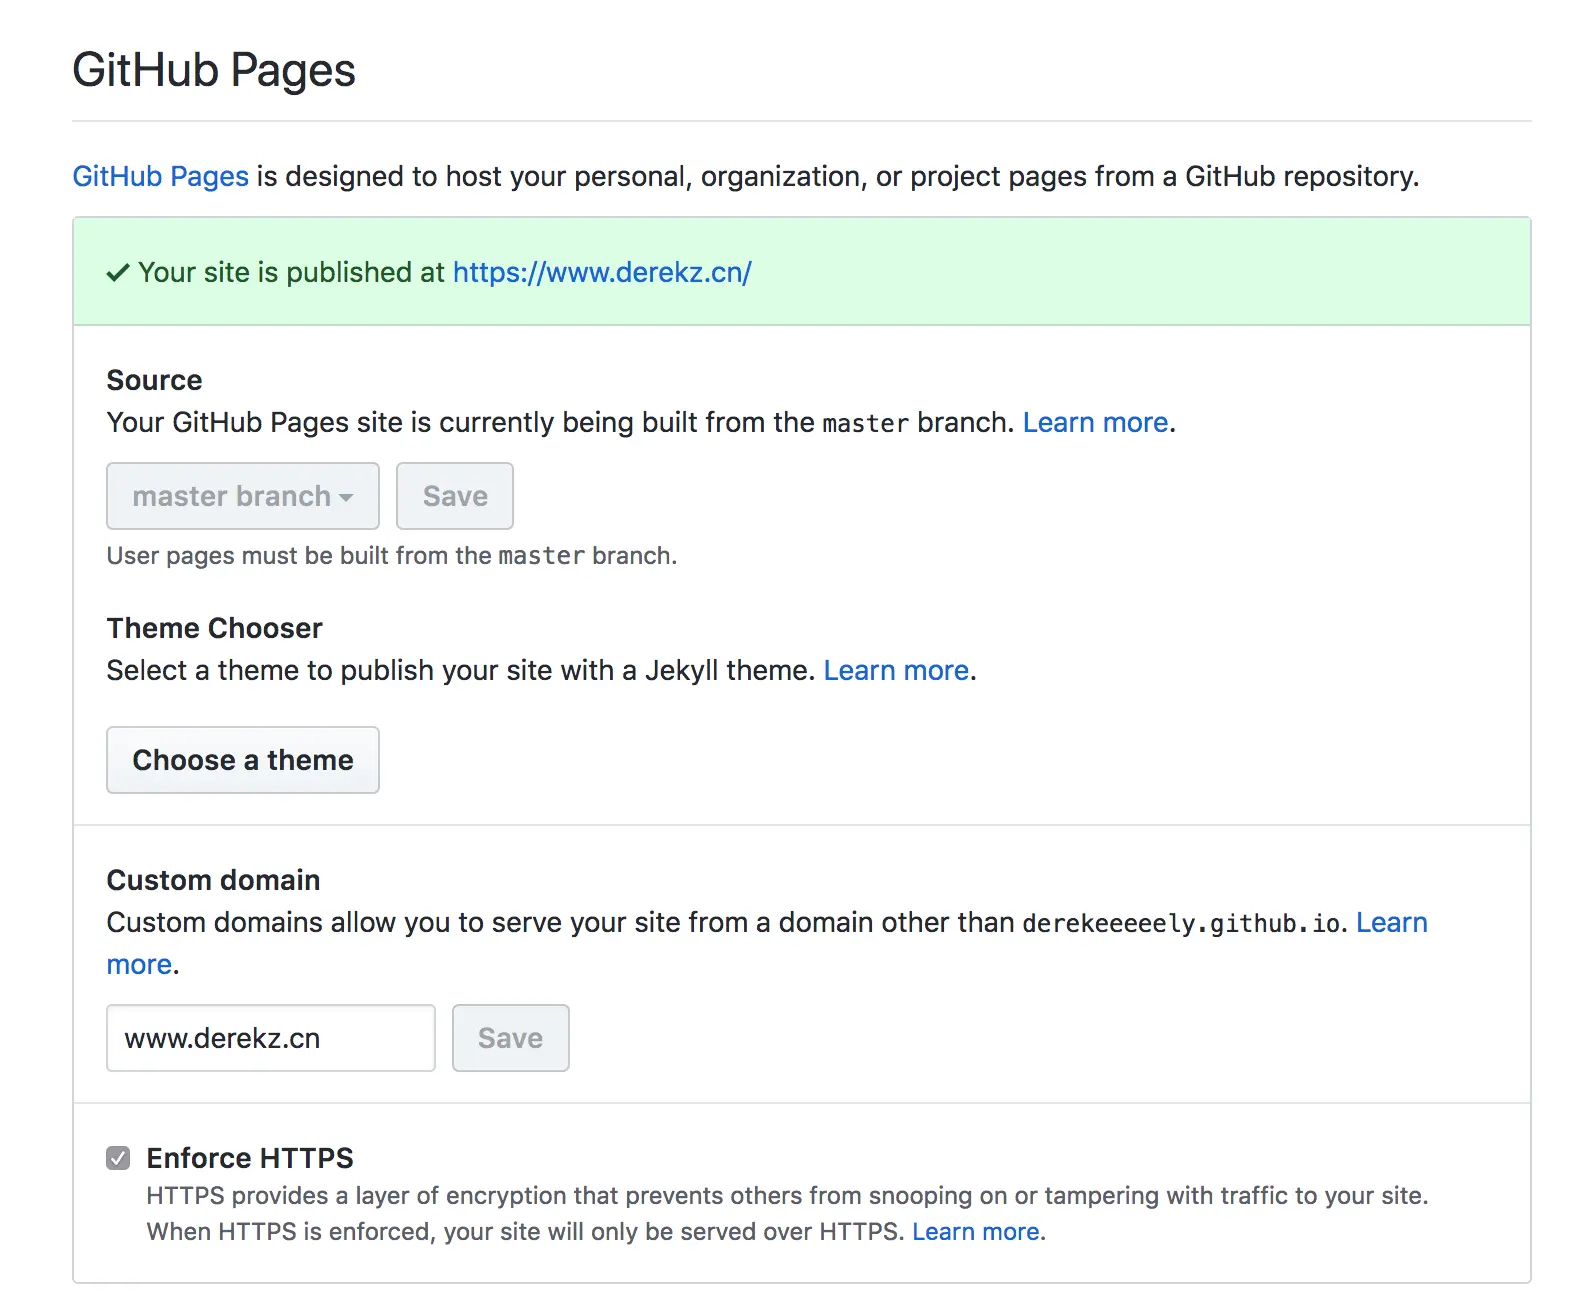Expand the master branch source dropdown
Image resolution: width=1590 pixels, height=1316 pixels.
[x=243, y=496]
